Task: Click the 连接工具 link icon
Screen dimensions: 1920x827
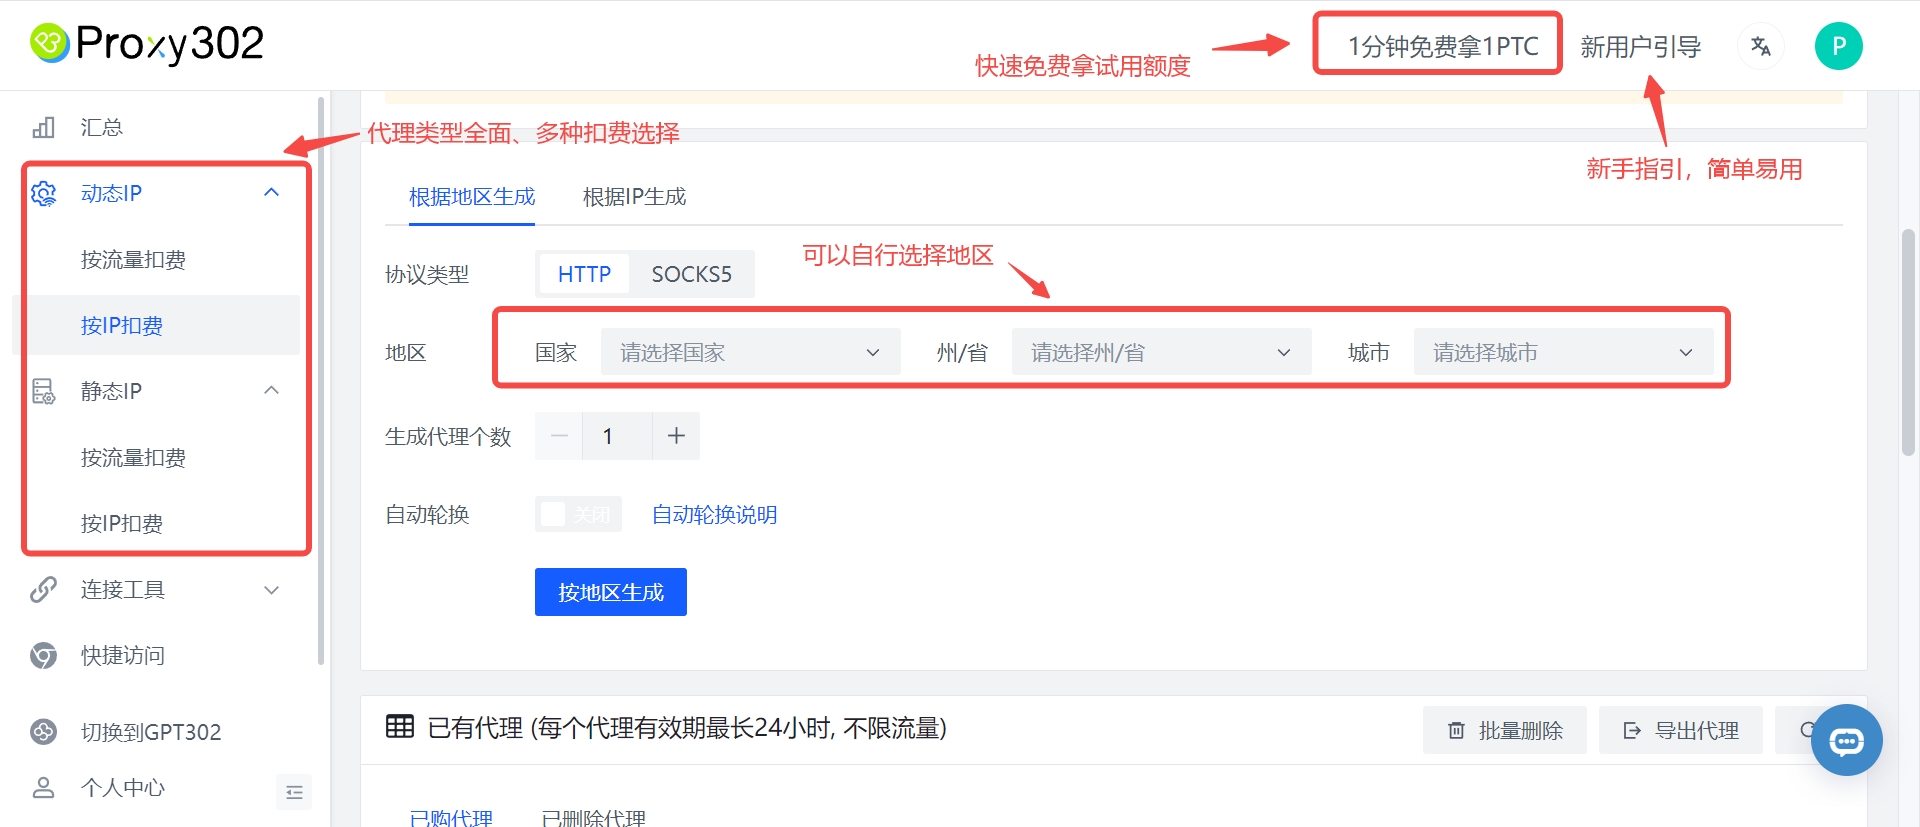Action: pos(43,589)
